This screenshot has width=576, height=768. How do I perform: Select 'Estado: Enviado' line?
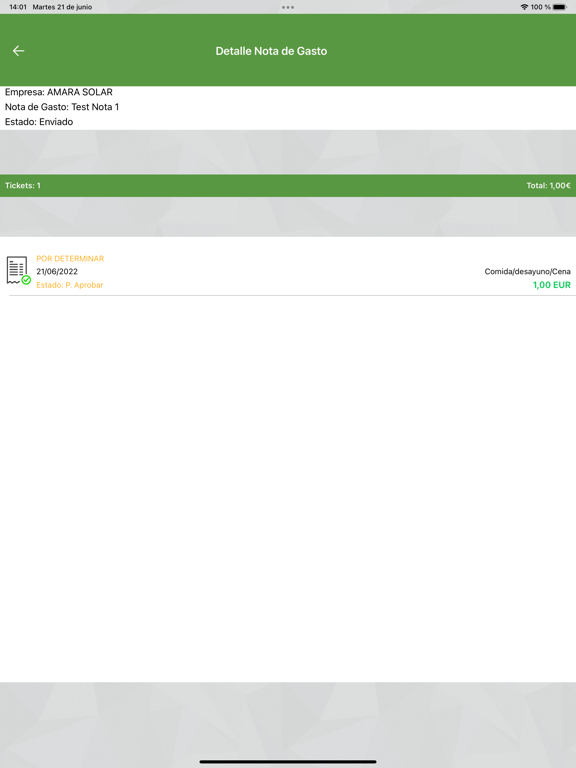(x=39, y=121)
